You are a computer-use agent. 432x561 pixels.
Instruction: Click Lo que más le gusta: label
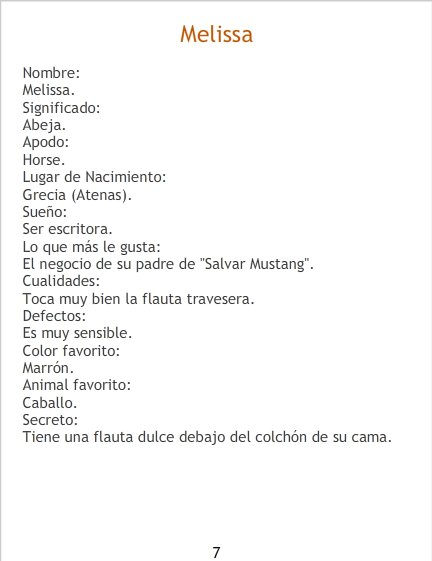[x=91, y=247]
